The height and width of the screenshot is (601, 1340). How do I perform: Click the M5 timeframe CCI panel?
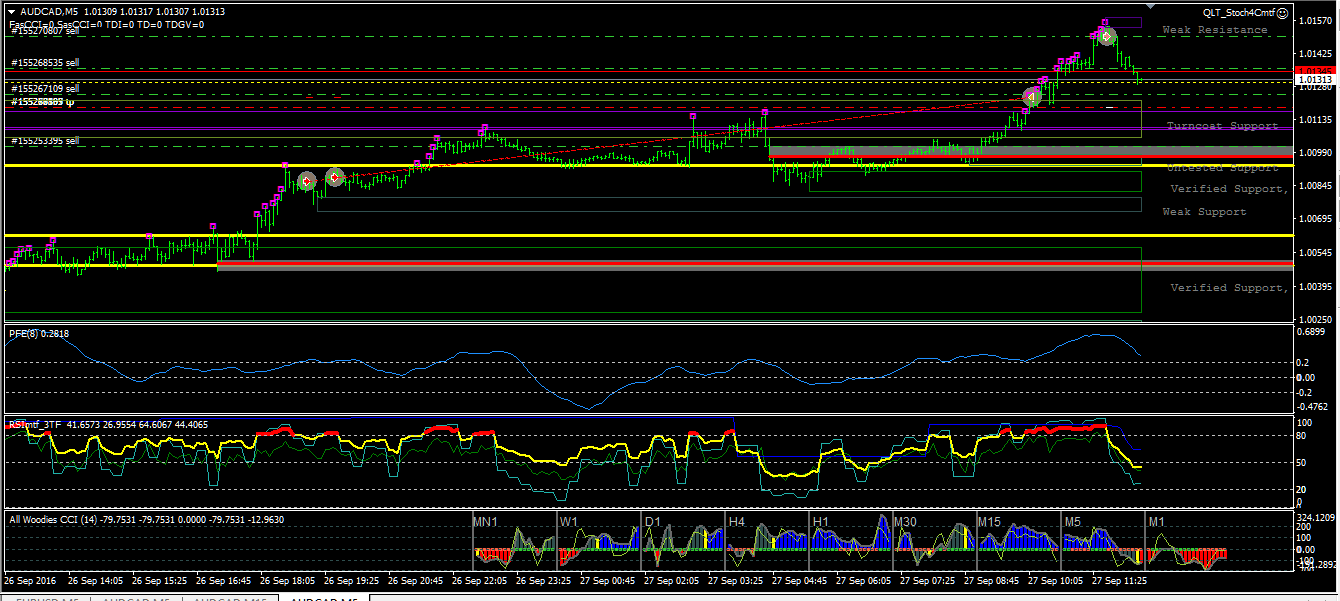click(1102, 540)
